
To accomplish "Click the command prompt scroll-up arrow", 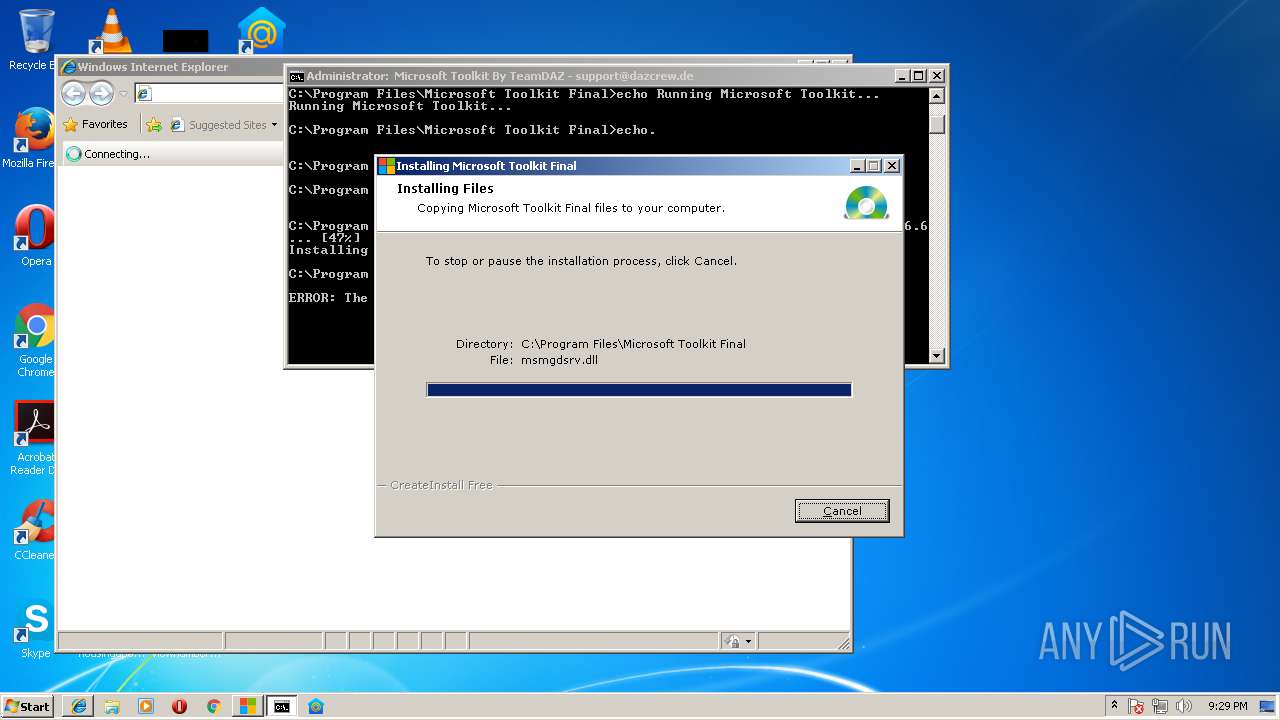I will (937, 96).
